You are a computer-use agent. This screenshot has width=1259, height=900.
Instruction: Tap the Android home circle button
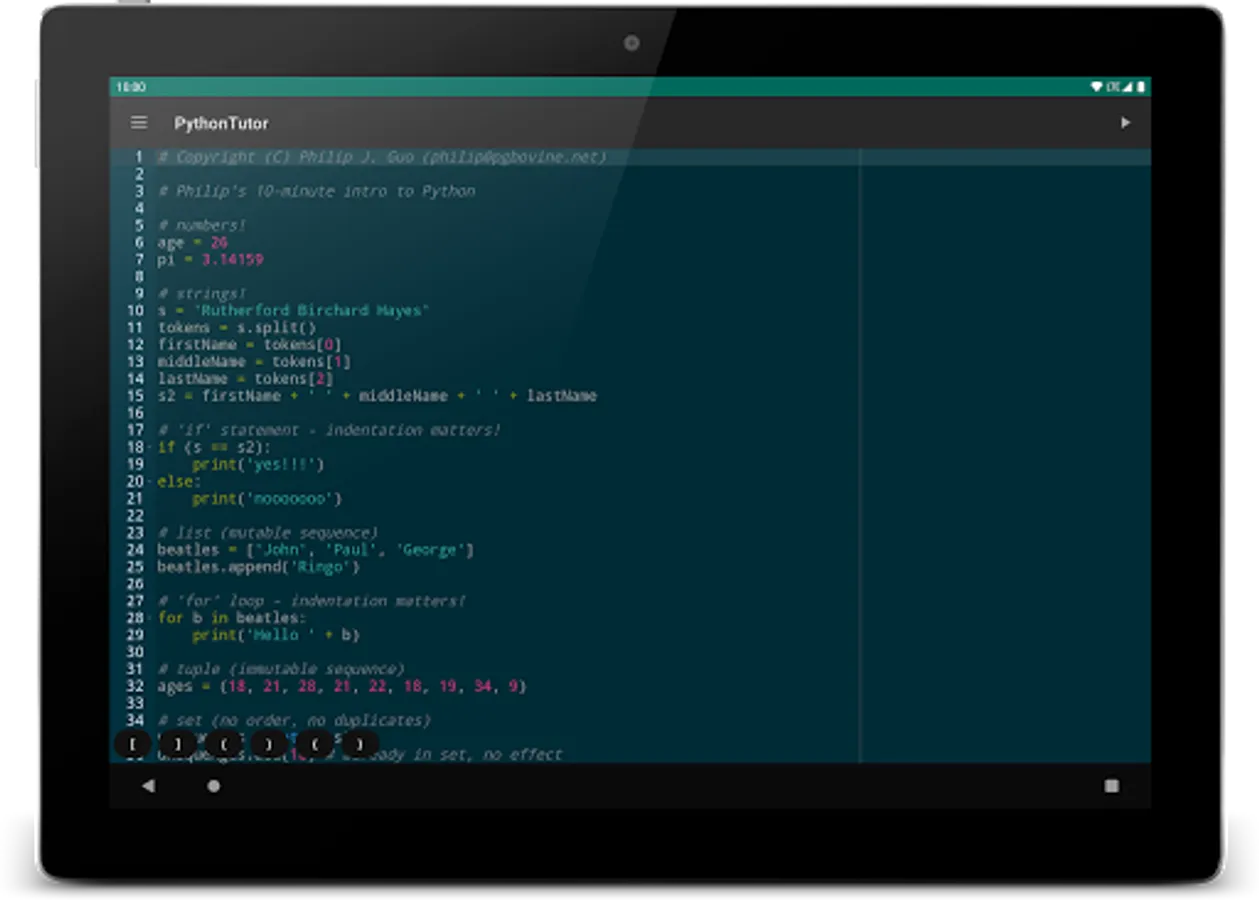tap(213, 786)
